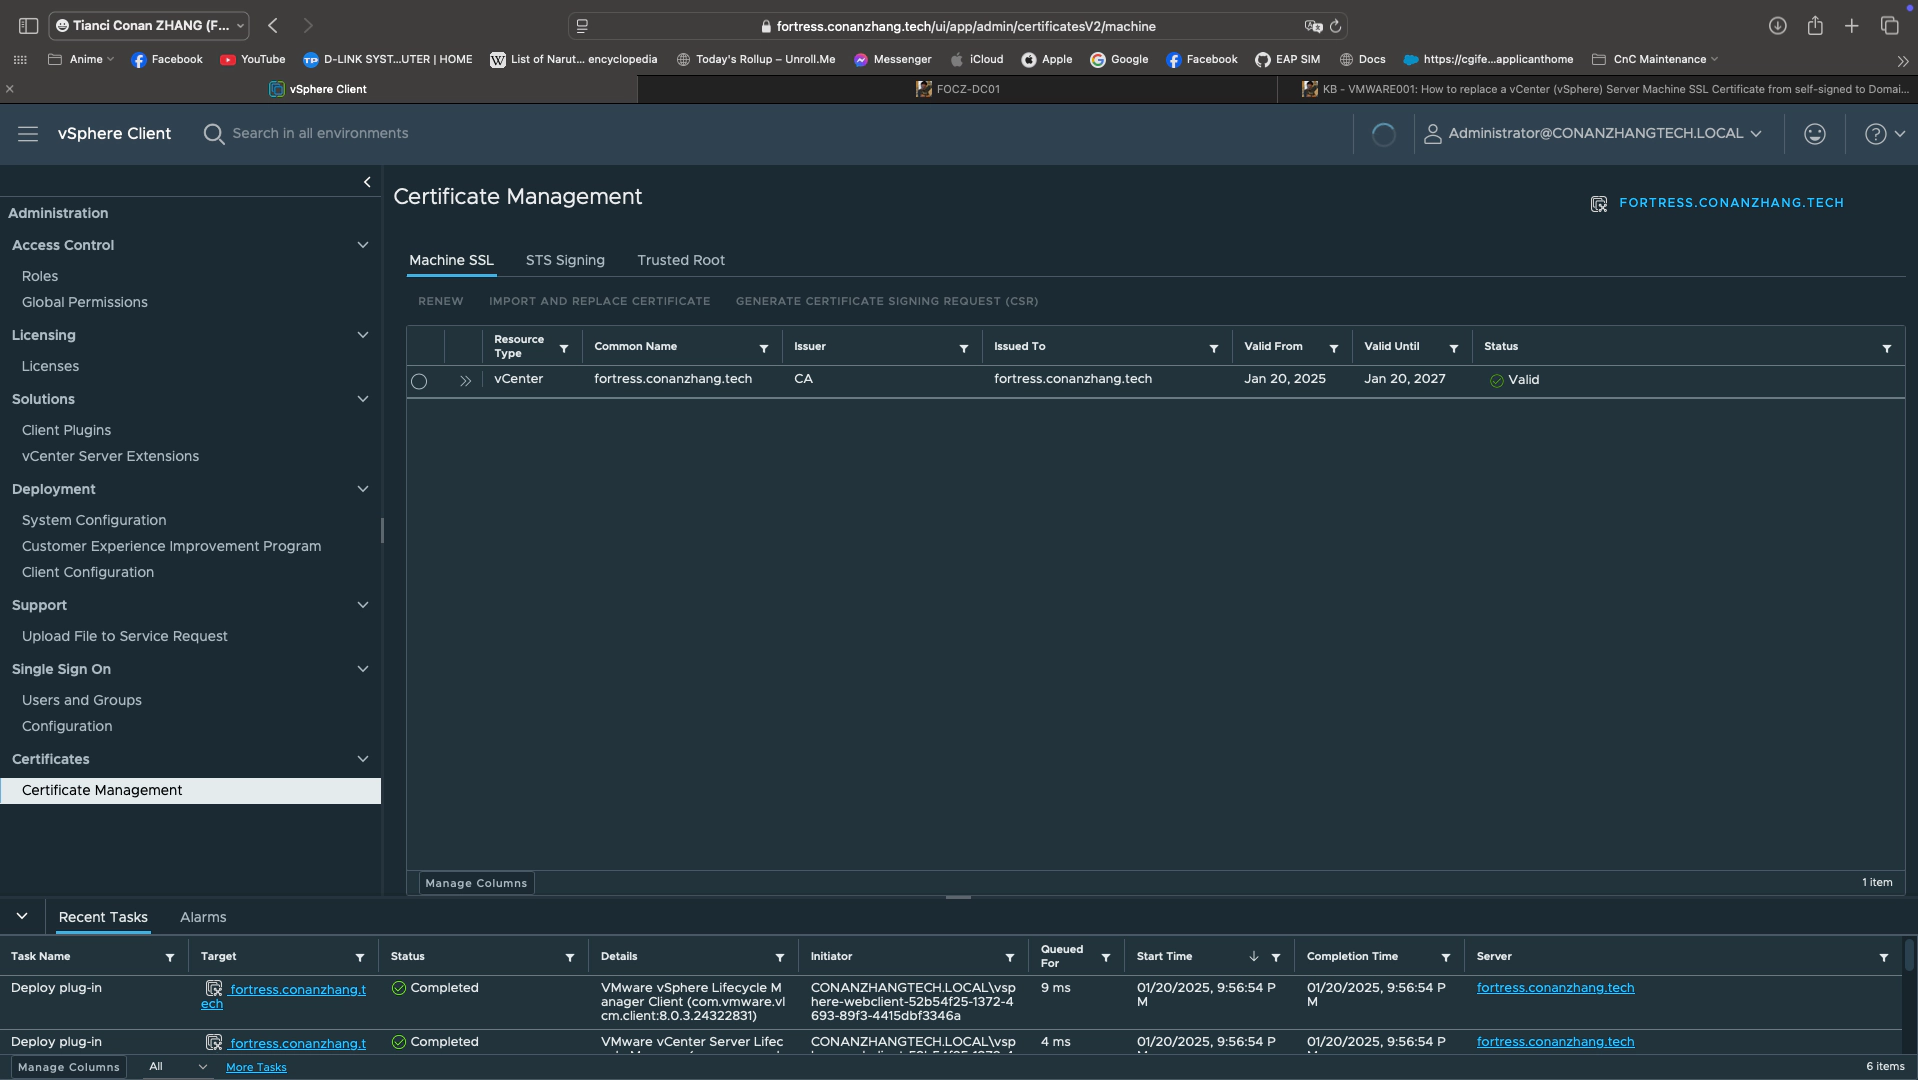
Task: Click the filter icon on Common Name column
Action: coord(763,348)
